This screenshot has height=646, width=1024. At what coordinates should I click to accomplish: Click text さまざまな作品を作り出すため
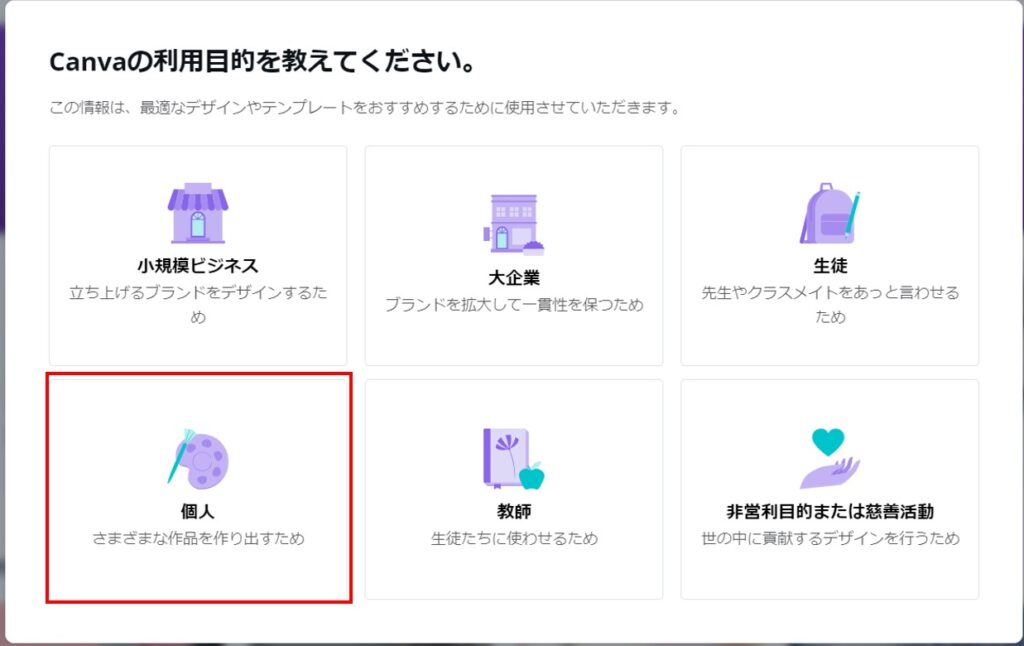pos(198,538)
